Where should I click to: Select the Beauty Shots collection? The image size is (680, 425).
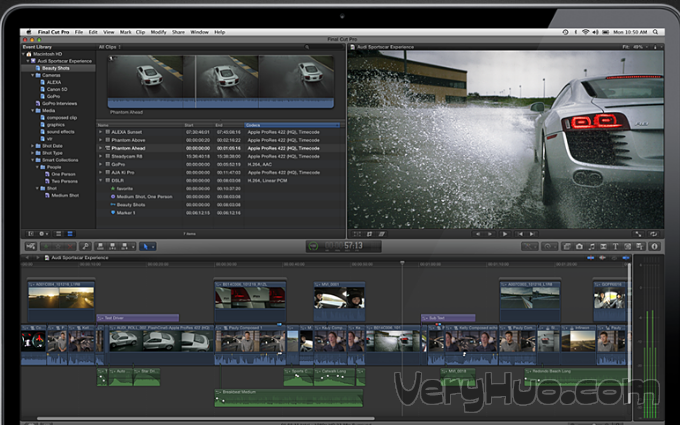click(58, 68)
